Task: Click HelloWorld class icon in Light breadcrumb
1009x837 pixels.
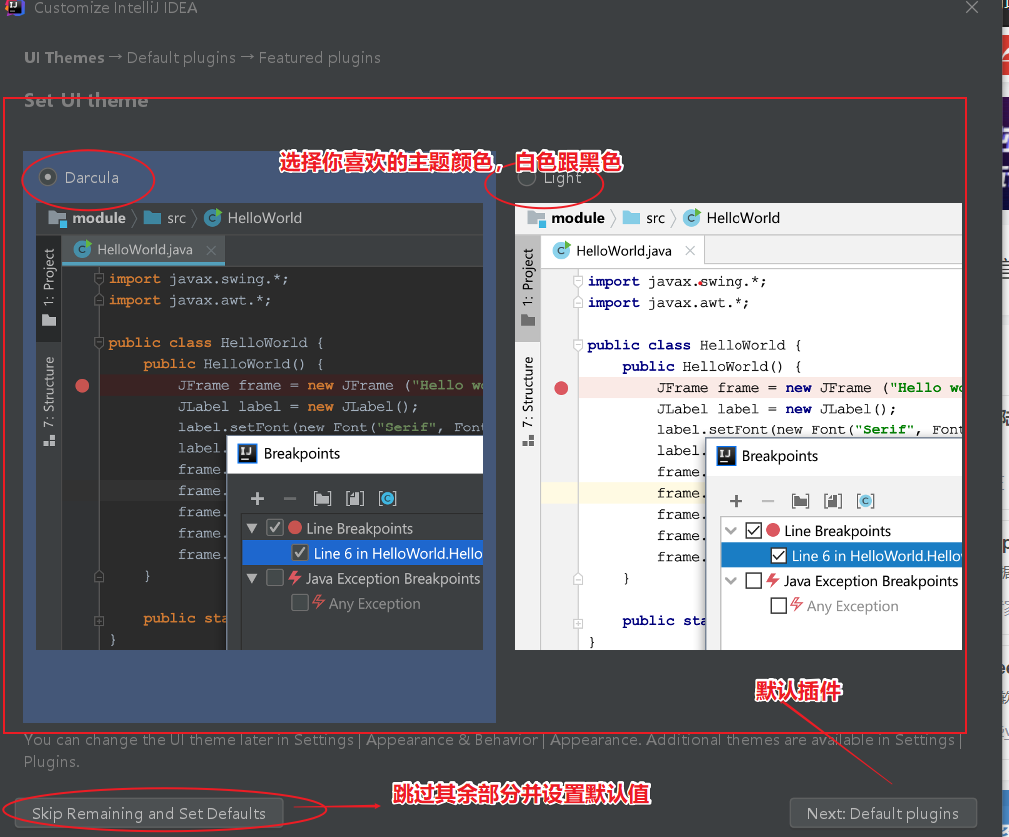Action: point(692,218)
